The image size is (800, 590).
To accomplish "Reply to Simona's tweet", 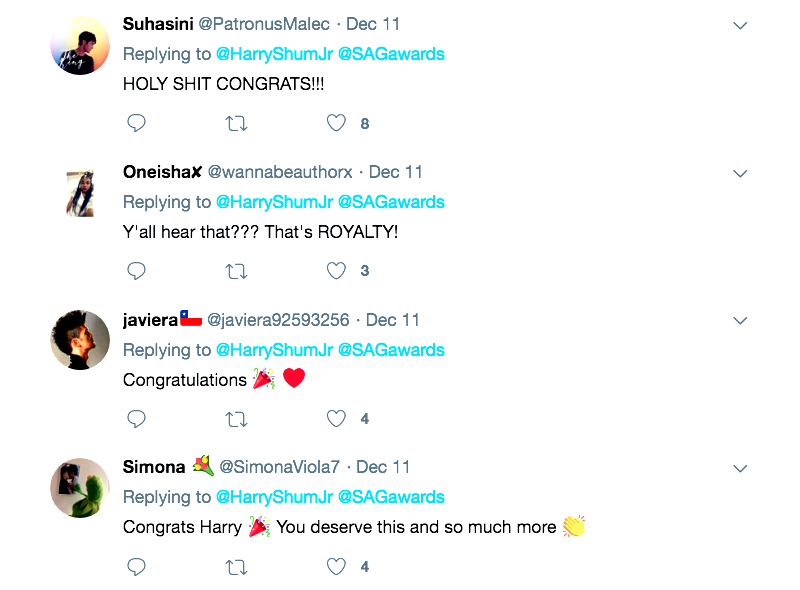I will click(x=137, y=566).
